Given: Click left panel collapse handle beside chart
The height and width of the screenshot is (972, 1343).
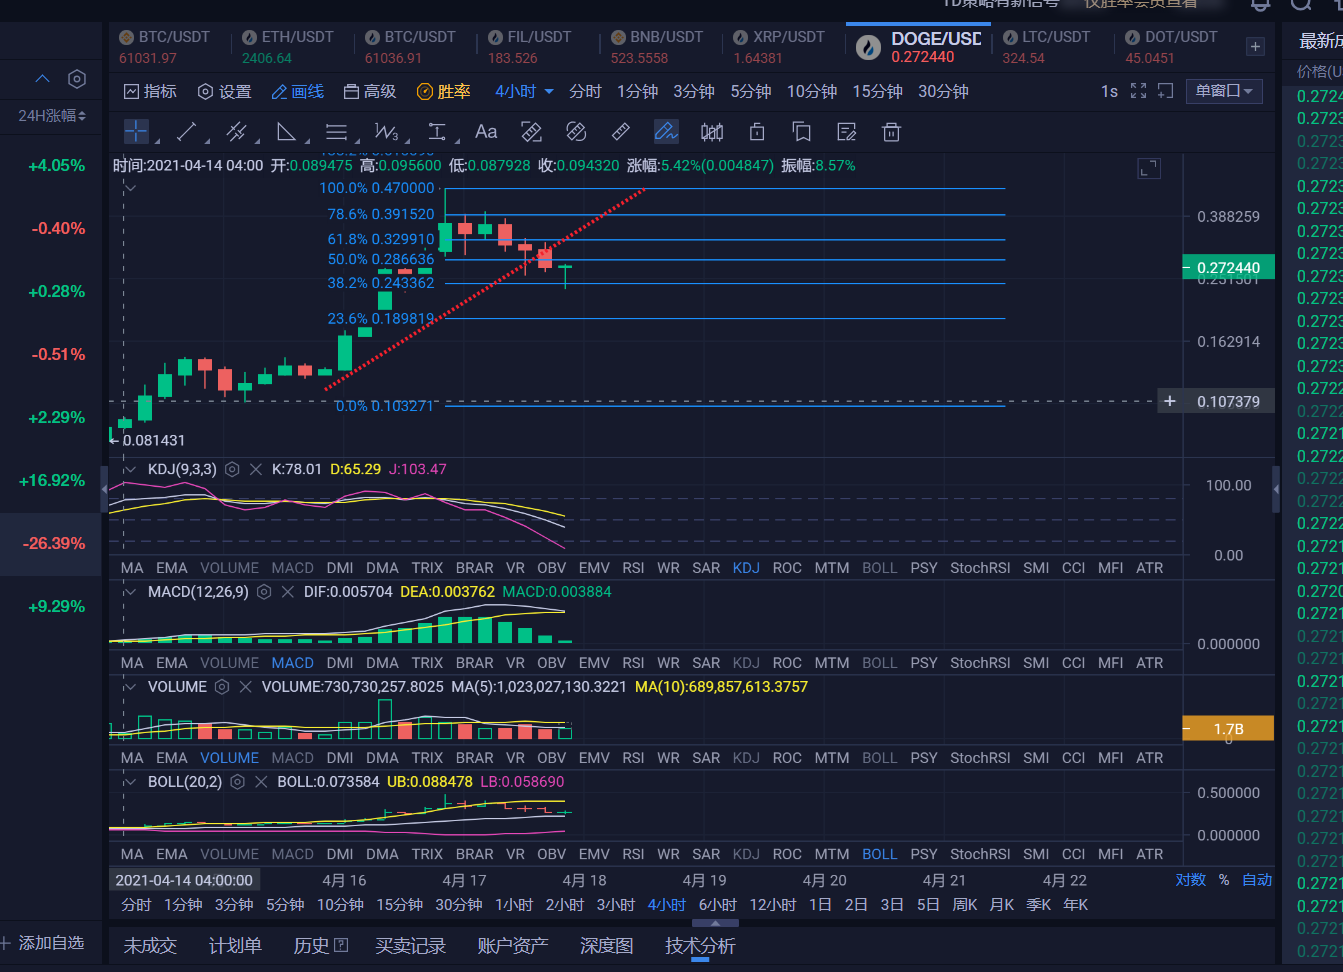Looking at the screenshot, I should [x=105, y=489].
